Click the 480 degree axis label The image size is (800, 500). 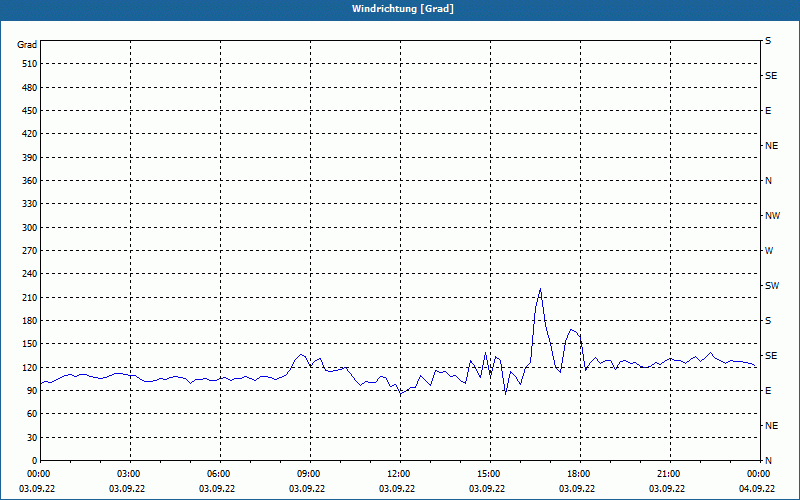pyautogui.click(x=30, y=88)
